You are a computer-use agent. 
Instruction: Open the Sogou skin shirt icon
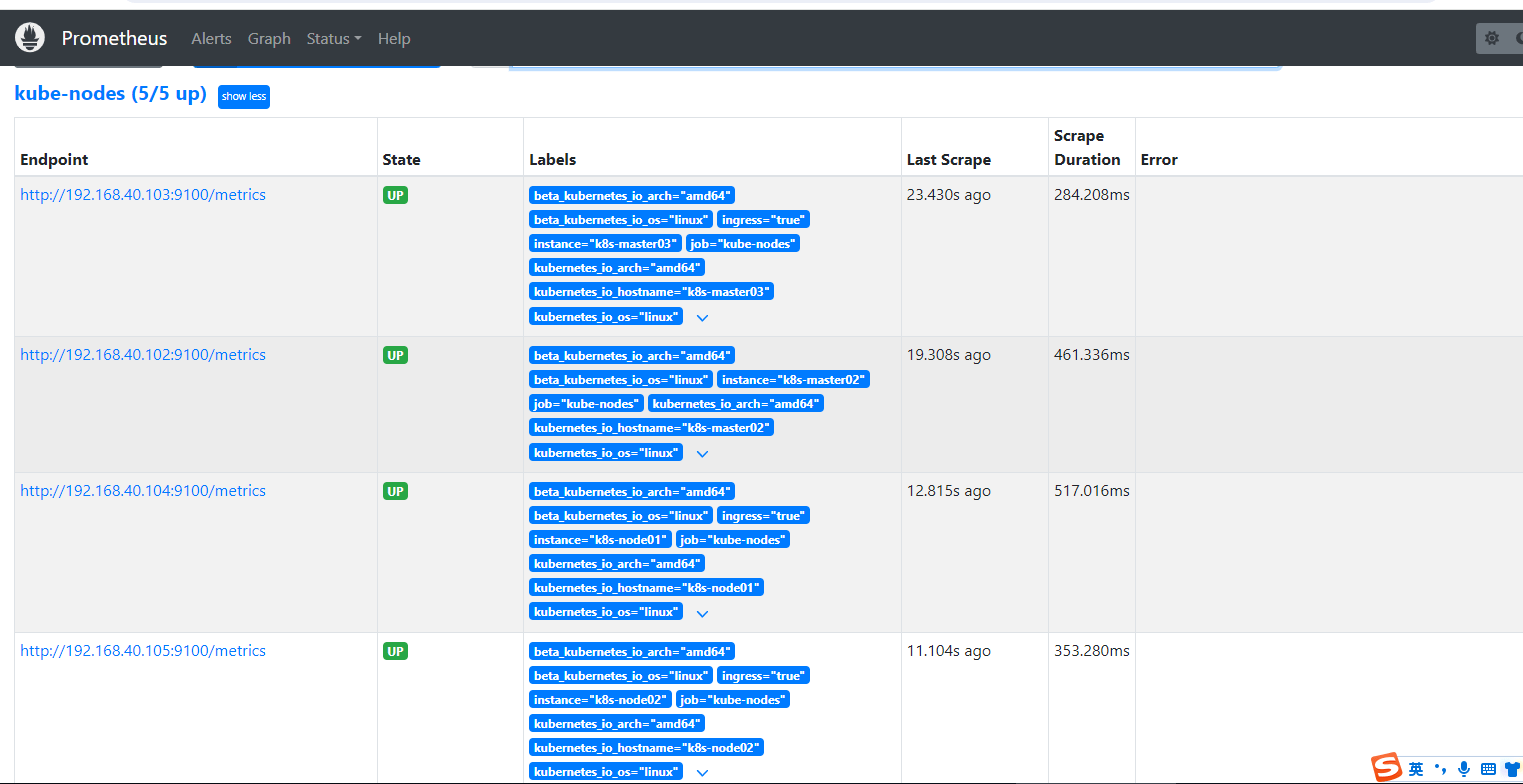[1511, 769]
